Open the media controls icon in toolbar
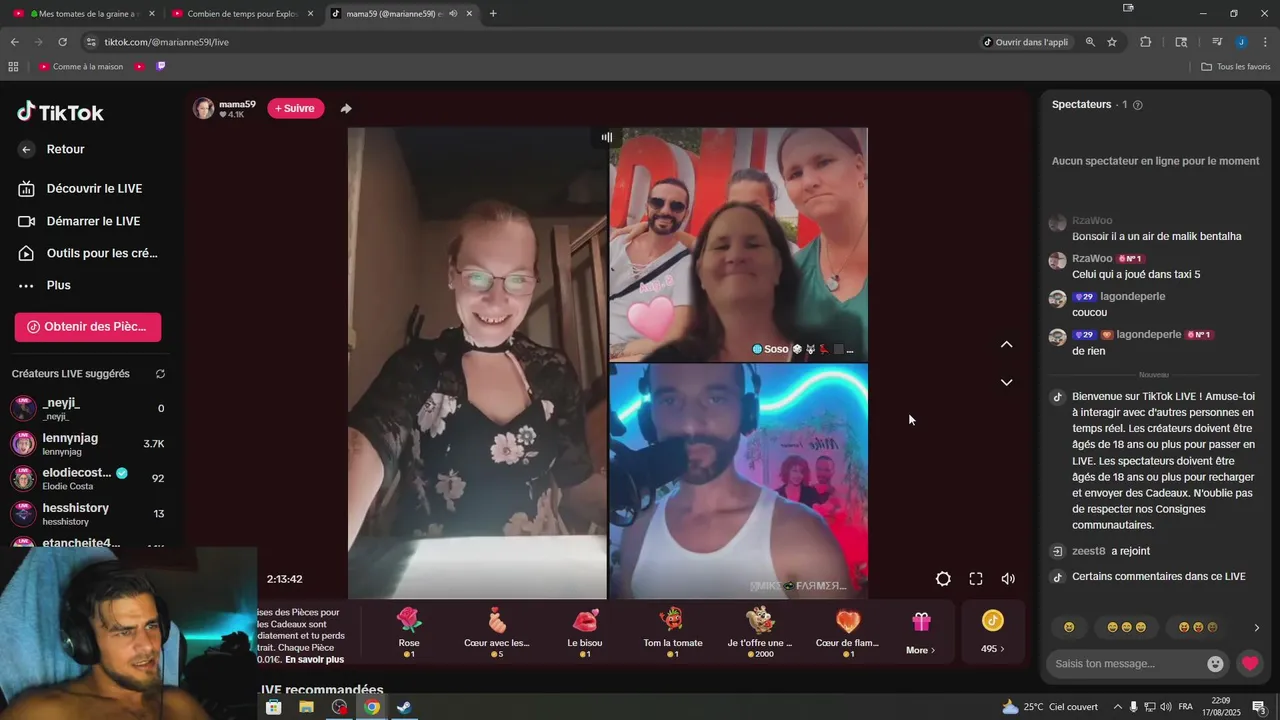The image size is (1280, 720). point(1217,42)
